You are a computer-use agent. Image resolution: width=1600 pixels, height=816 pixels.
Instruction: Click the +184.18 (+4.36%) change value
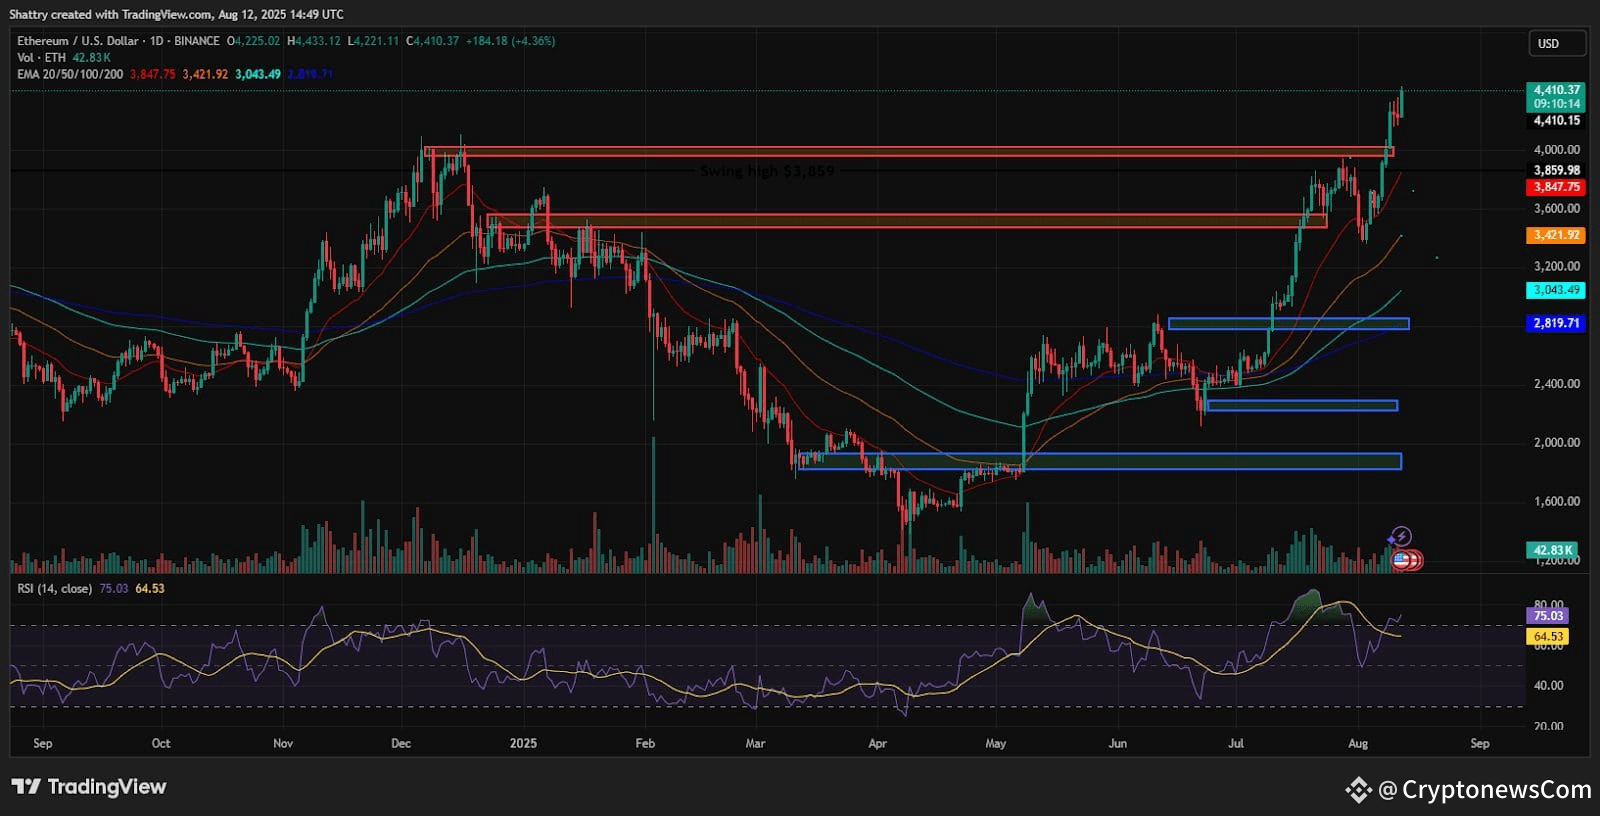point(510,41)
